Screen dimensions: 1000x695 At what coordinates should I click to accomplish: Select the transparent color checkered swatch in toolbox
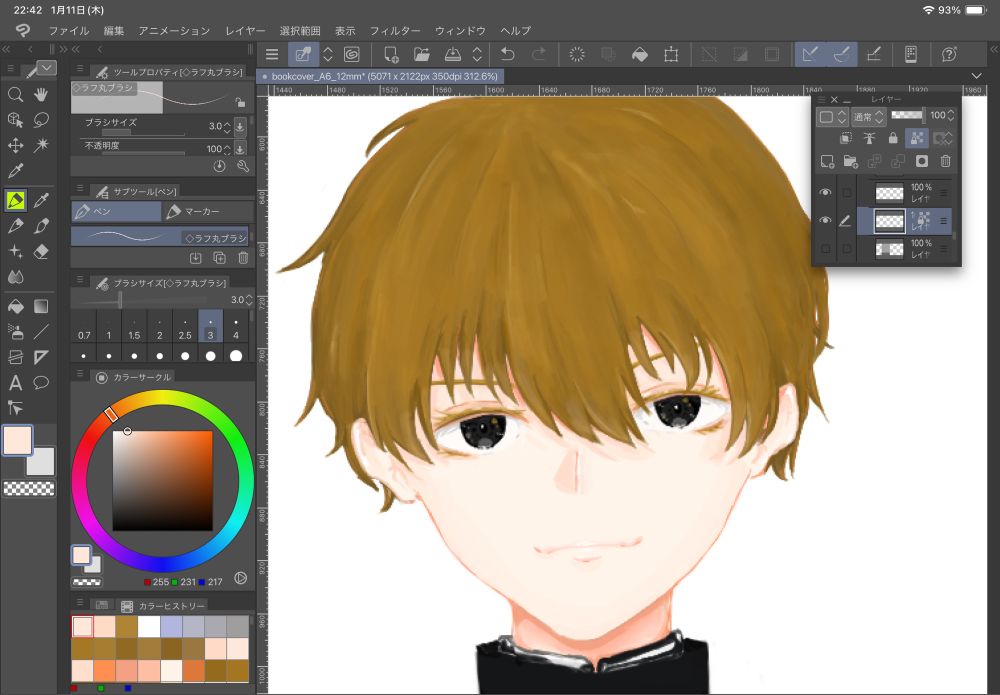tap(29, 488)
